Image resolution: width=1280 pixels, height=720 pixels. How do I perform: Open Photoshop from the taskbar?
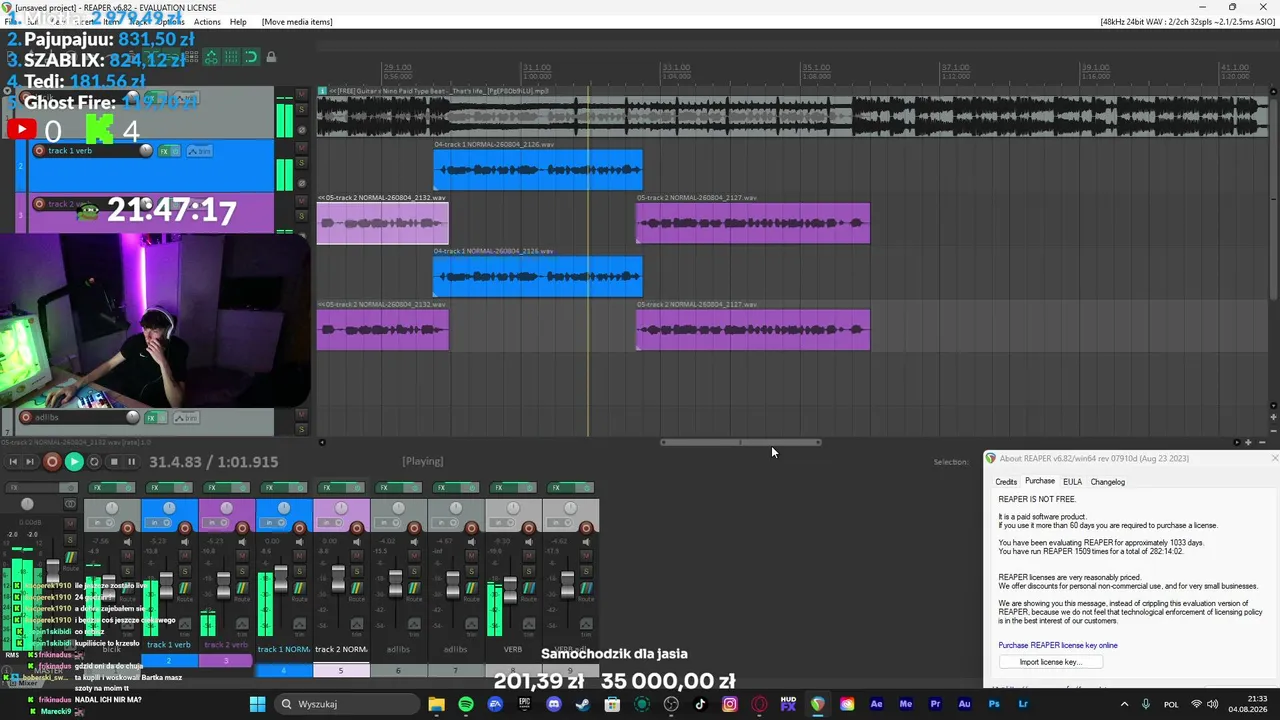click(994, 704)
